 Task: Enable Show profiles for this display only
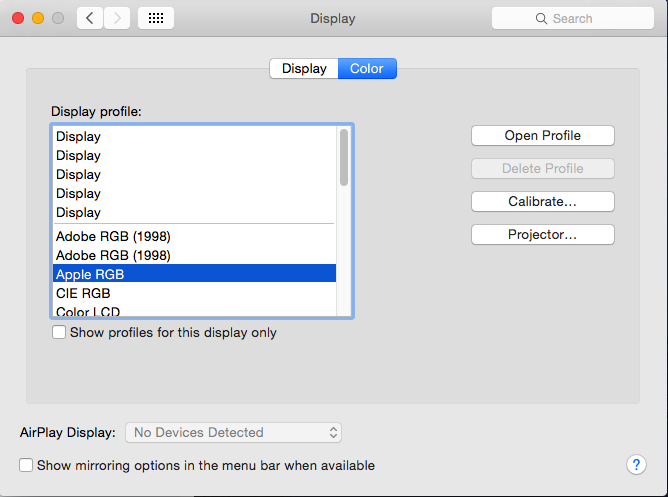tap(59, 332)
